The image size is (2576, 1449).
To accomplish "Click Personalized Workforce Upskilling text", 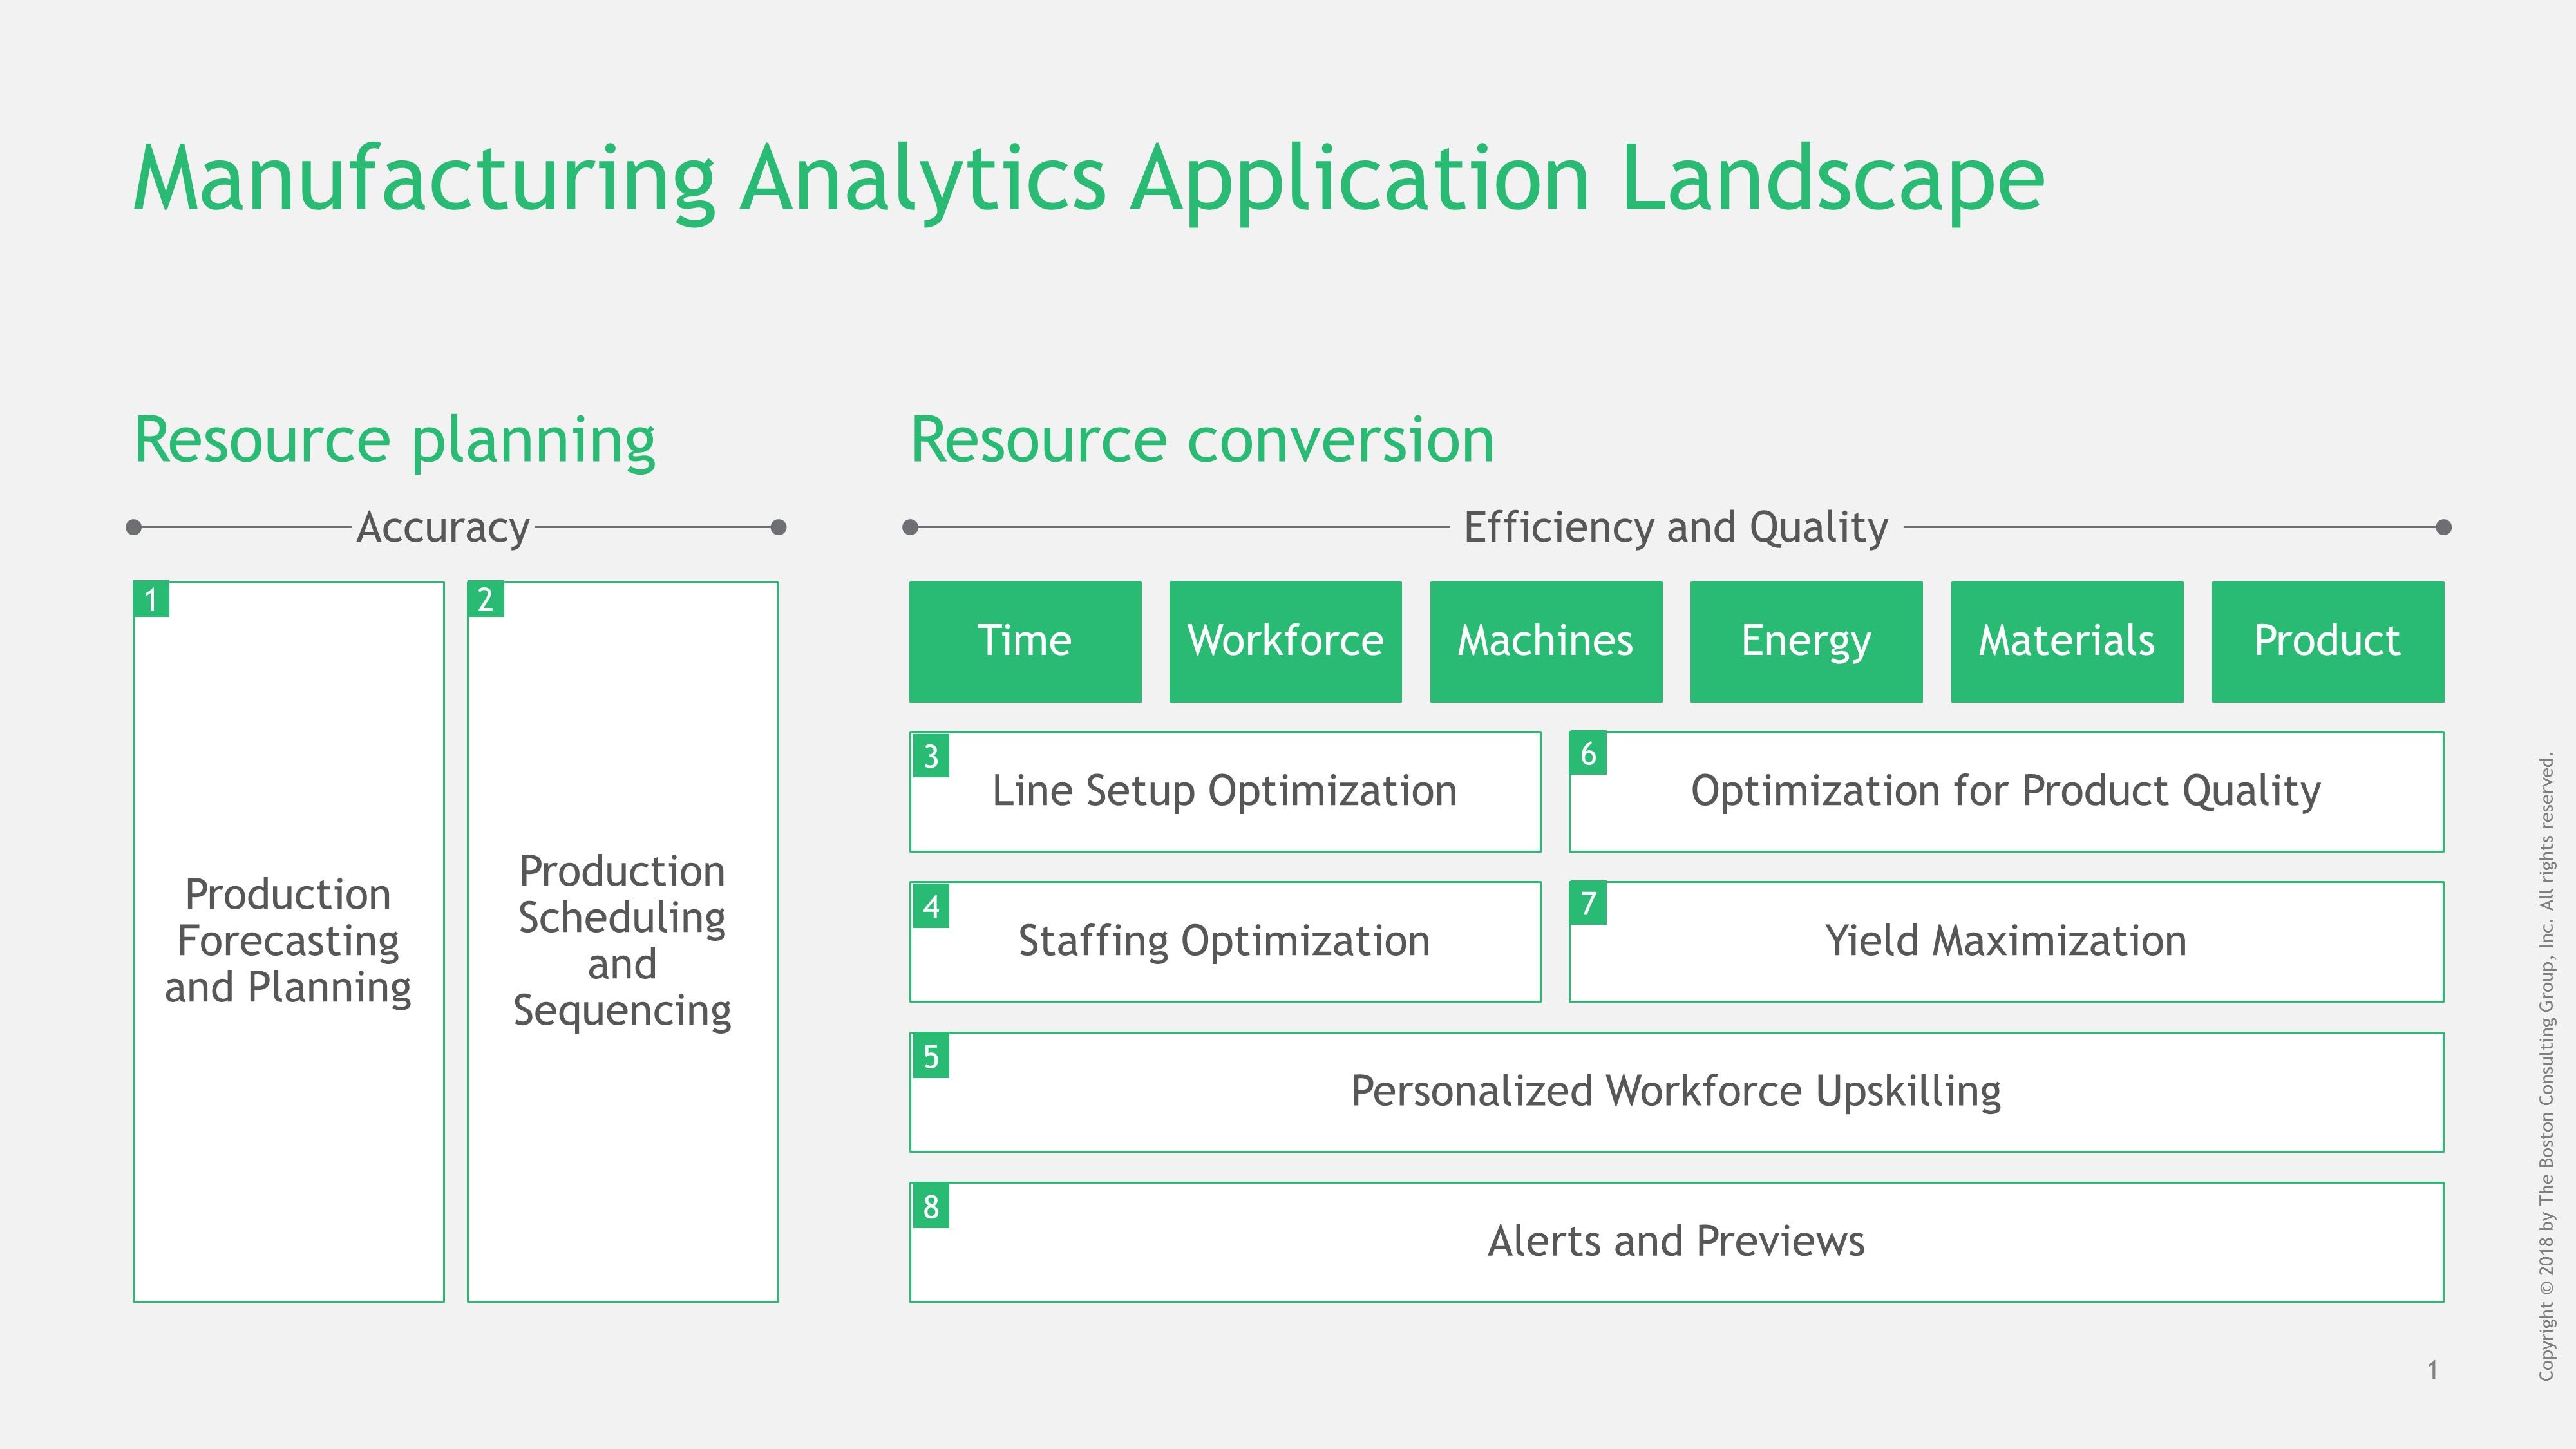I will coord(1676,1091).
